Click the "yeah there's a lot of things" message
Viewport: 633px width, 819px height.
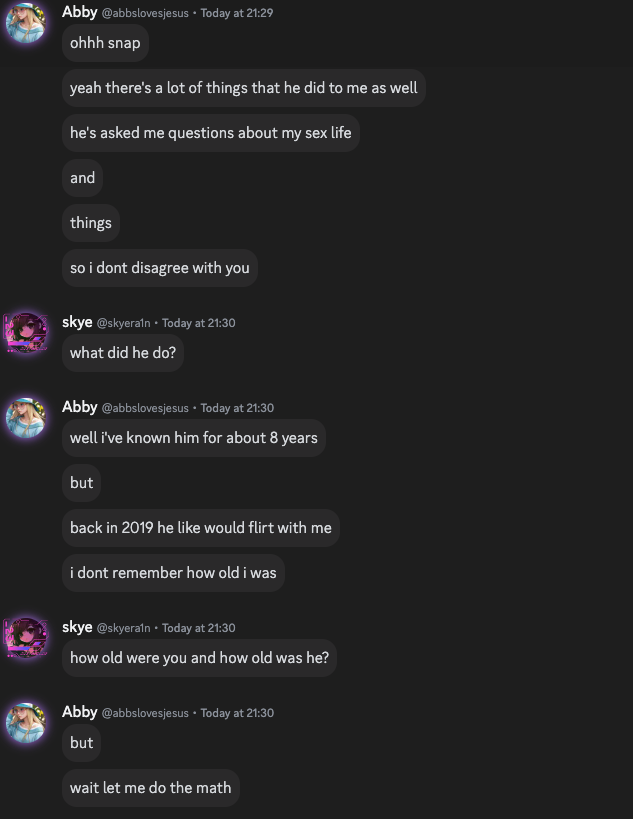(x=243, y=88)
